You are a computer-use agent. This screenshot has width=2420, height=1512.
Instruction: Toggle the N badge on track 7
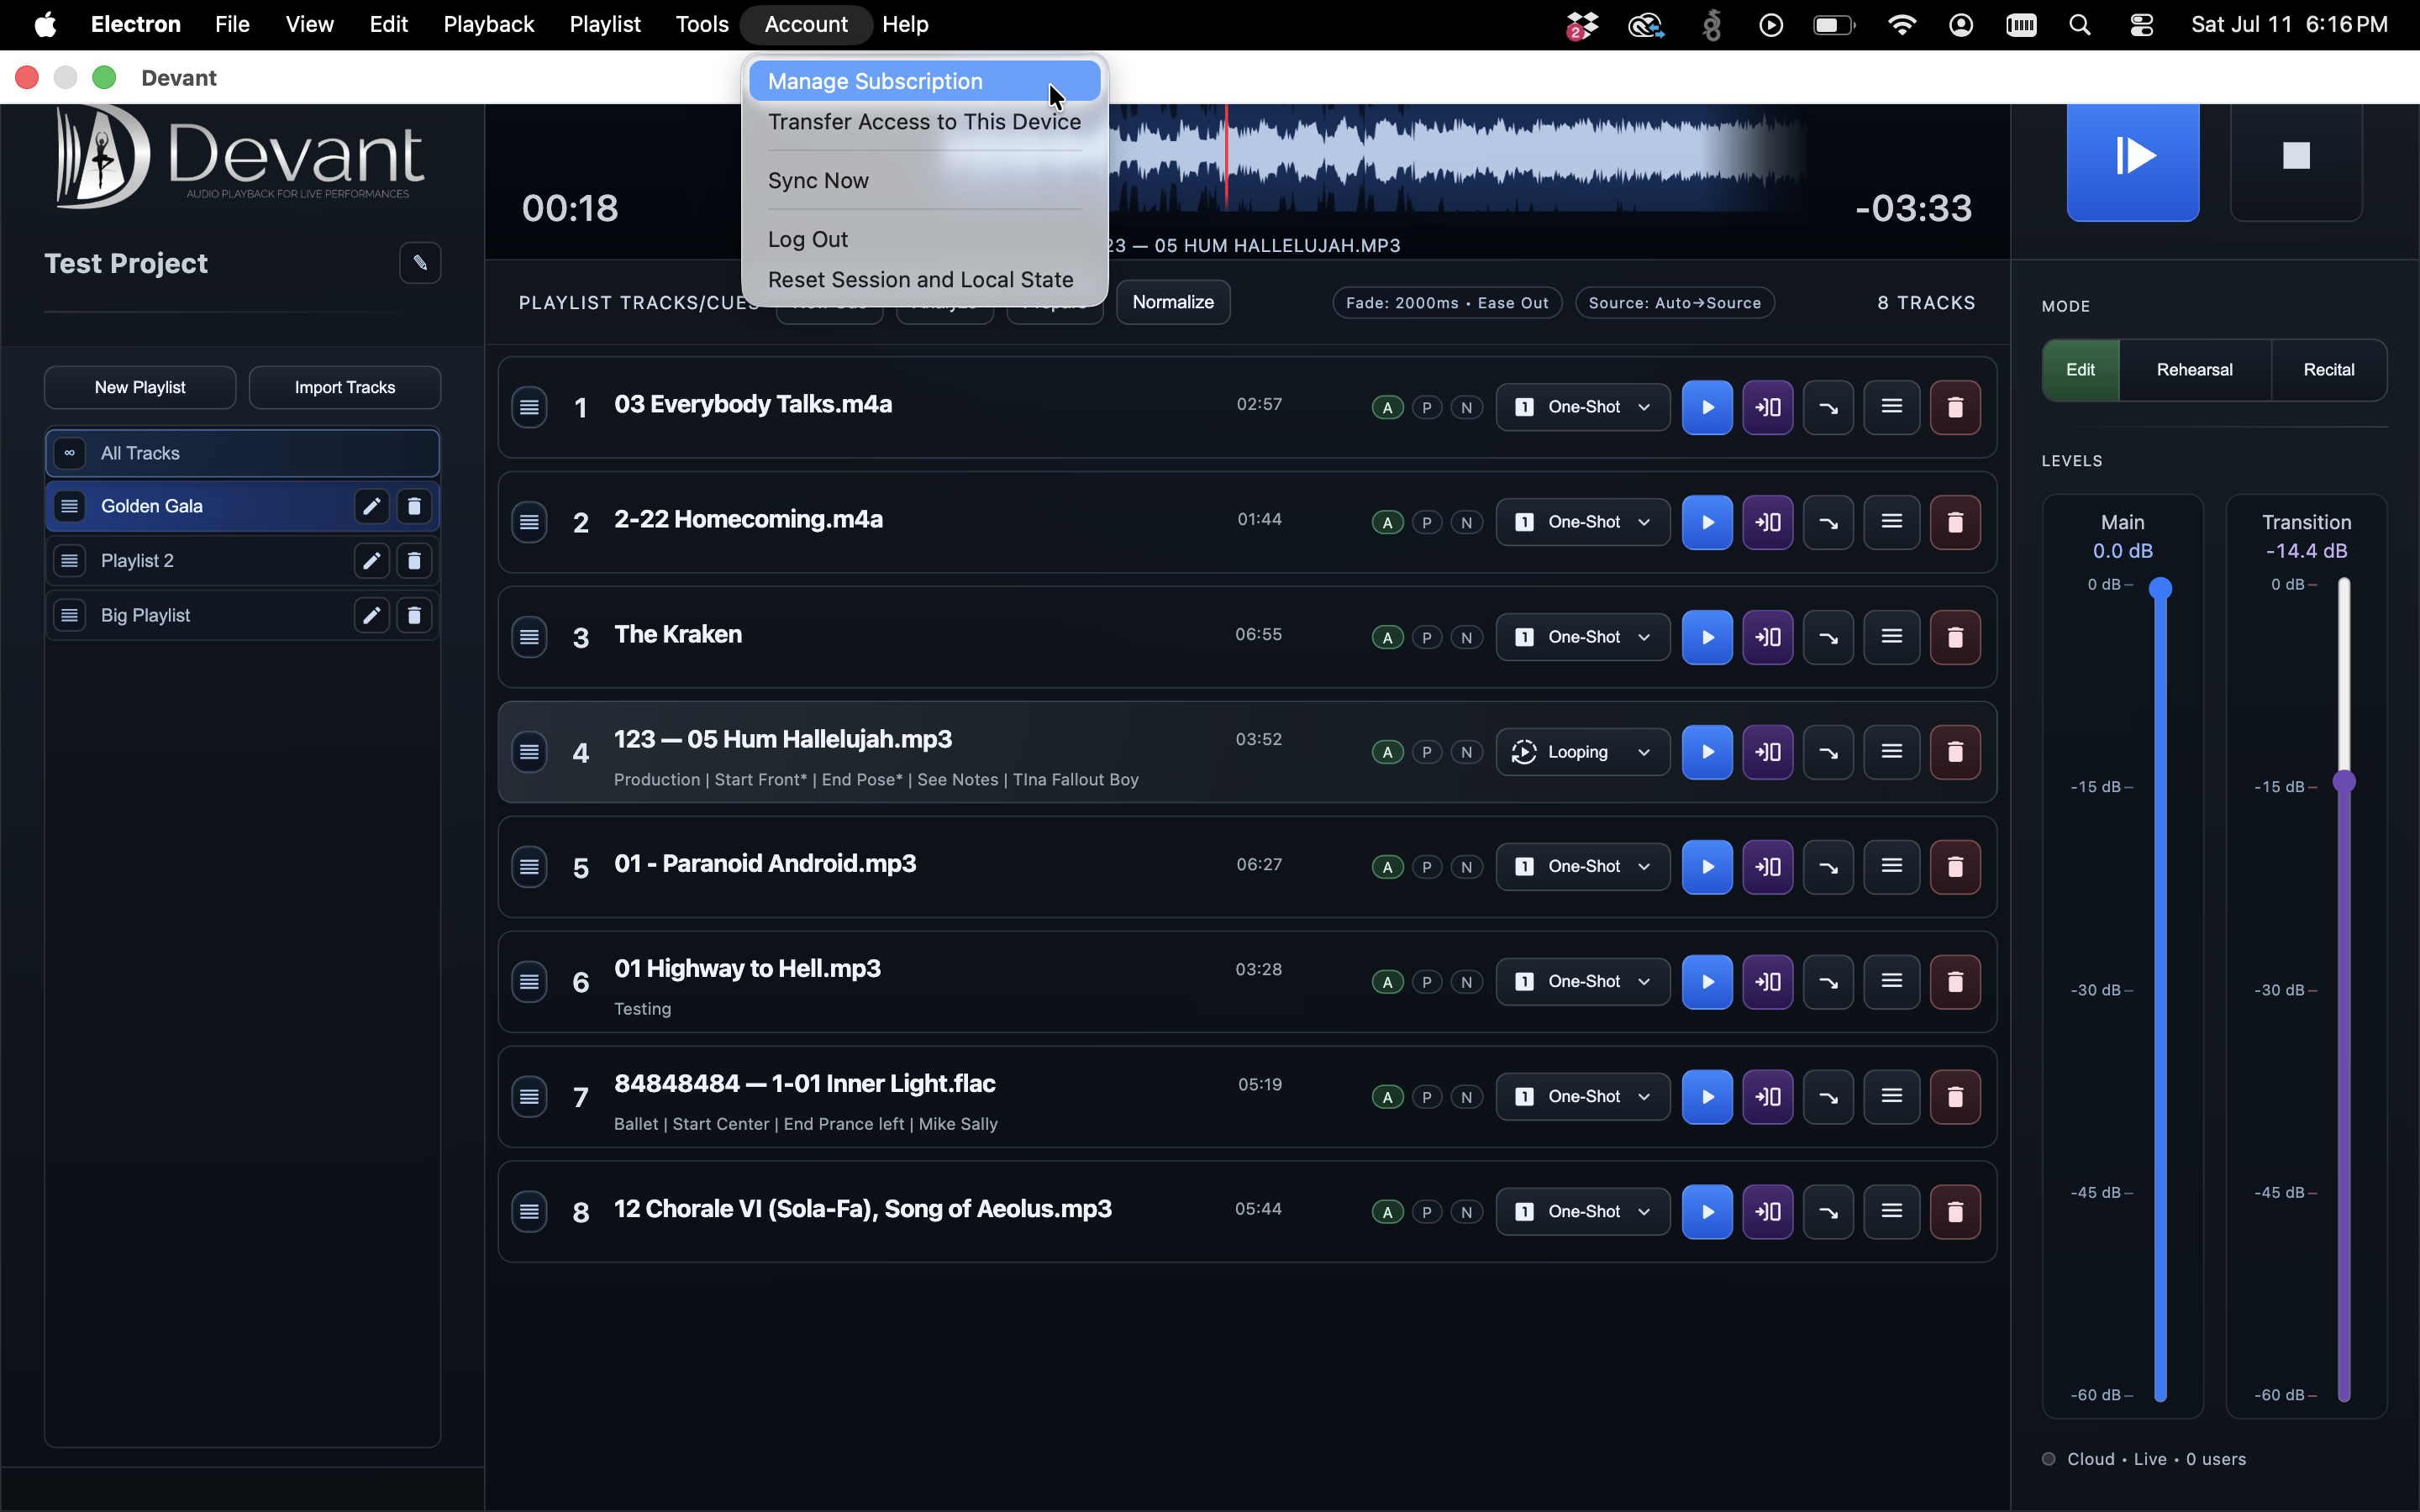pos(1466,1097)
